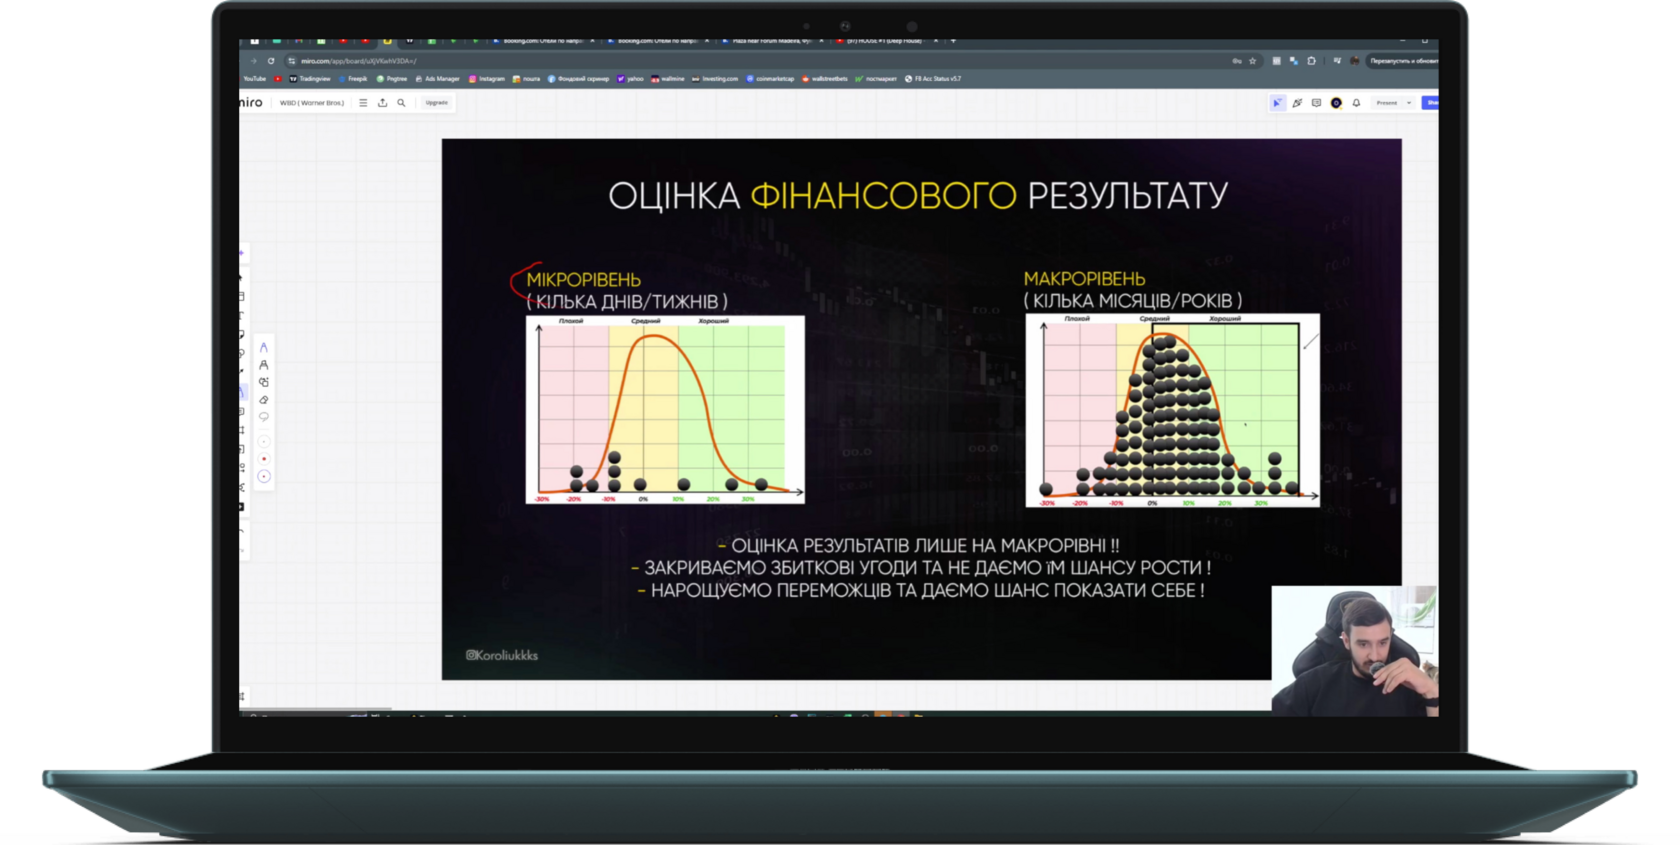The height and width of the screenshot is (845, 1680).
Task: Select the Highlighter tool
Action: point(264,365)
